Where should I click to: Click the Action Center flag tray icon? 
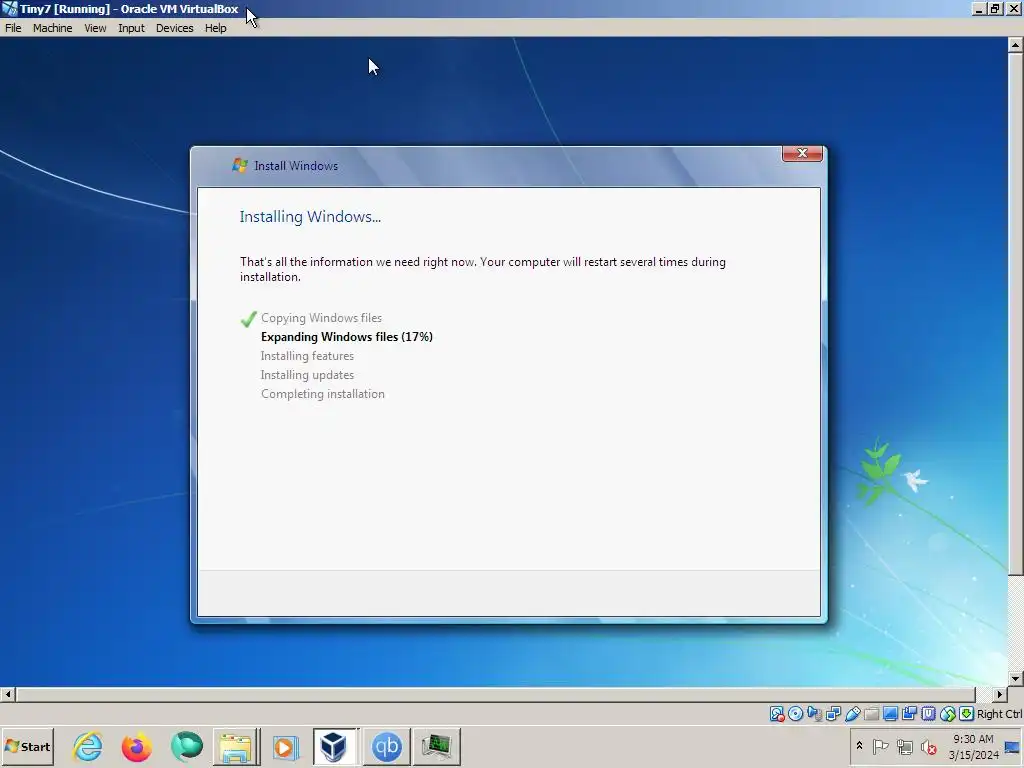click(x=880, y=746)
